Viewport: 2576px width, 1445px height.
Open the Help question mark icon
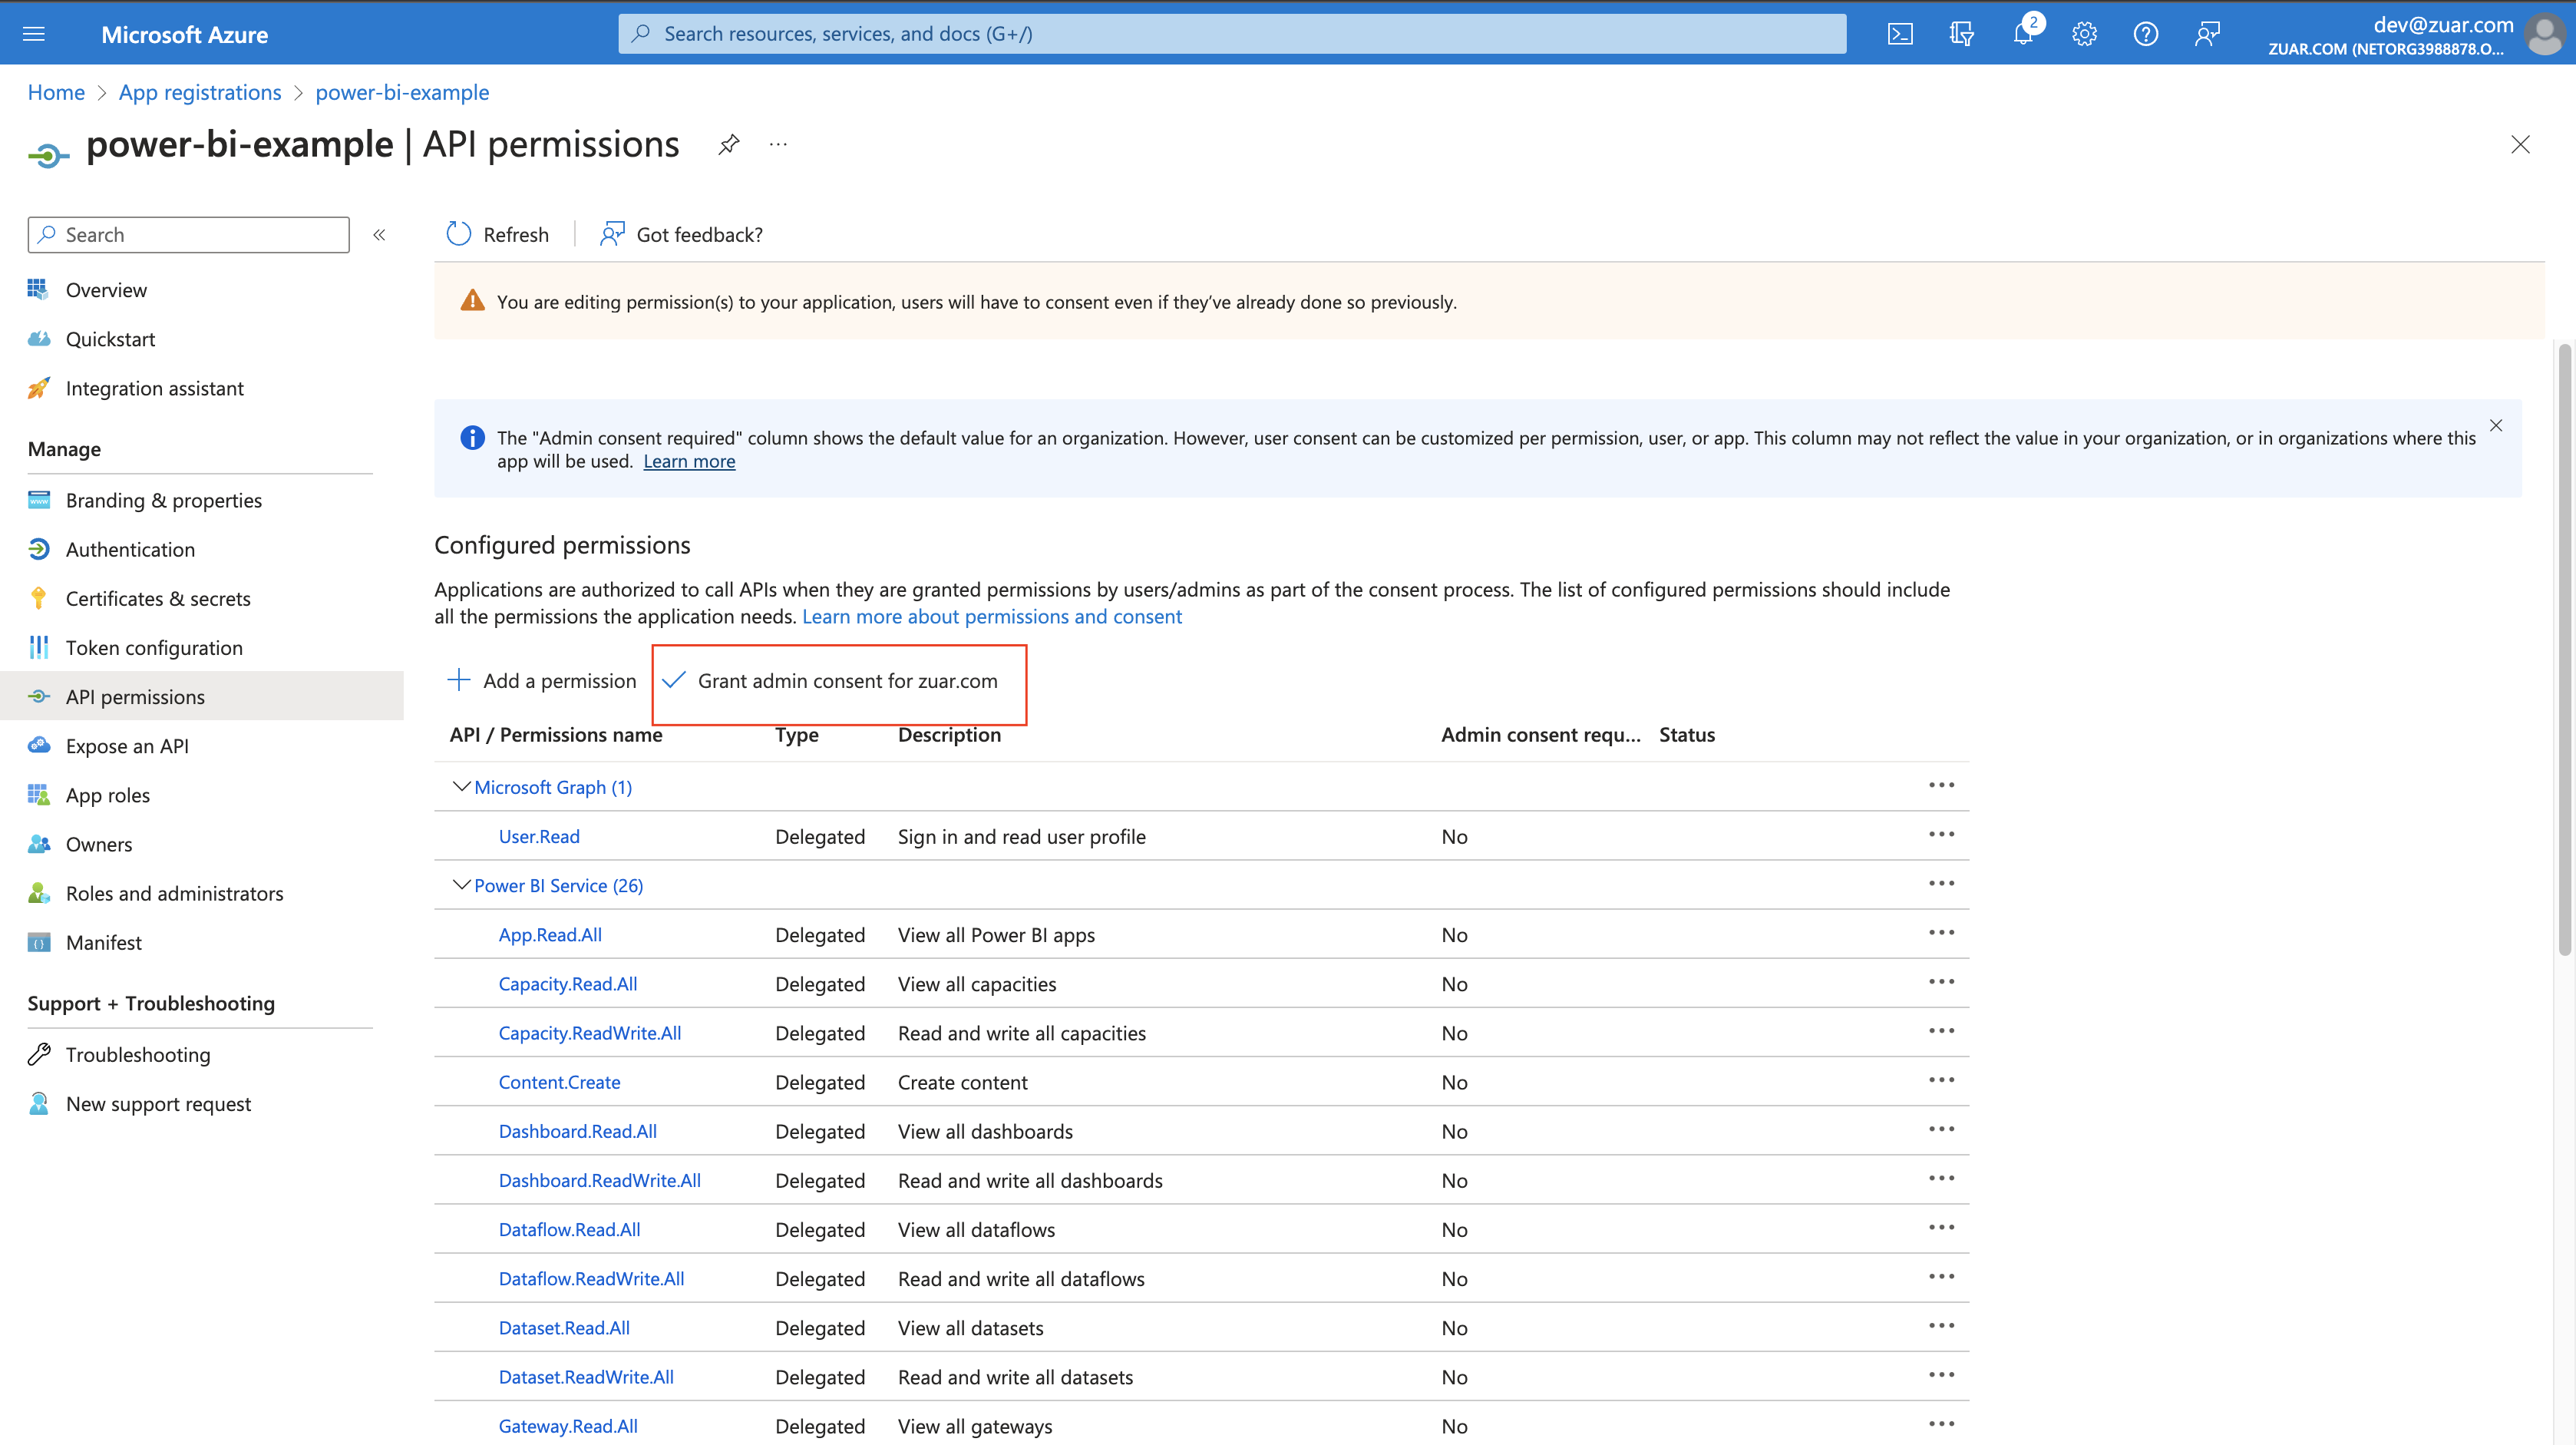coord(2145,34)
